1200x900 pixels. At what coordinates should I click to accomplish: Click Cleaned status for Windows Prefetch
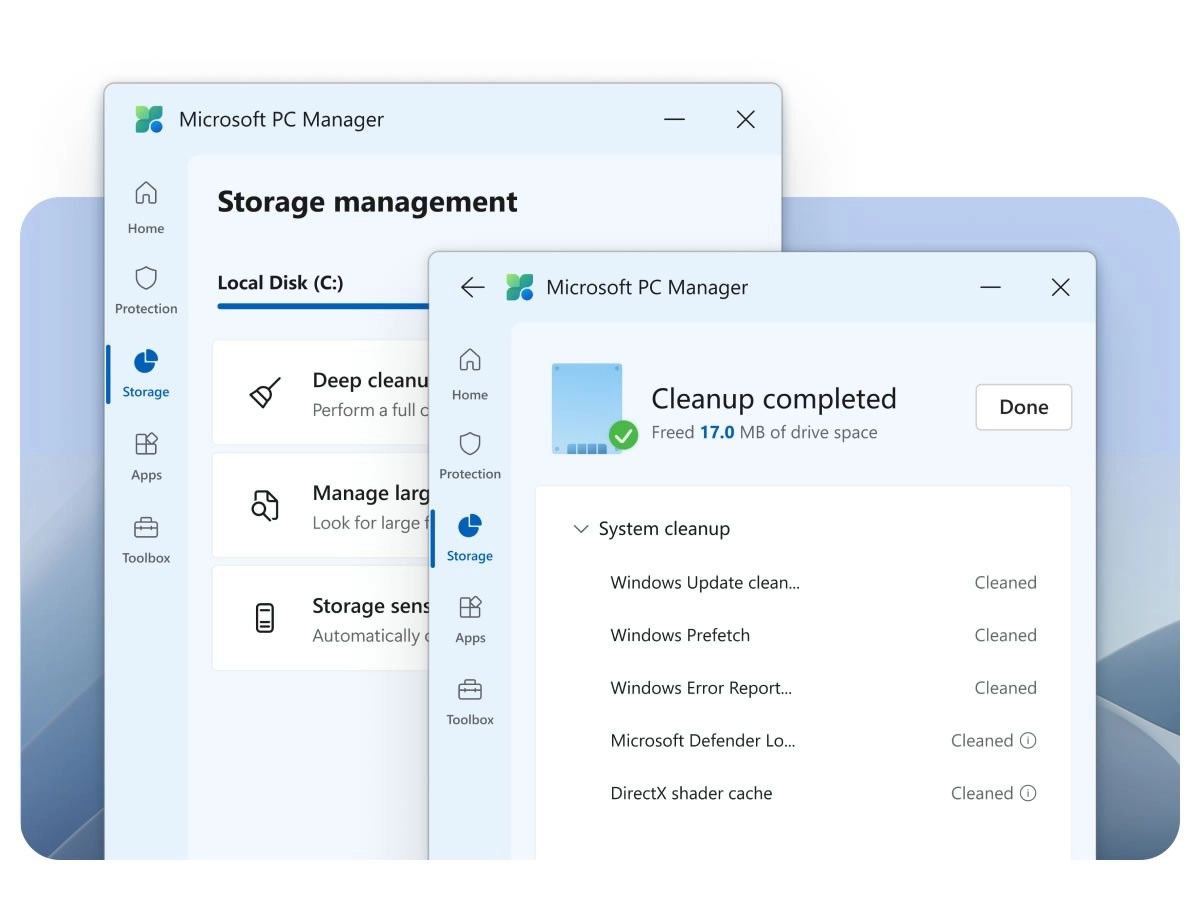(x=1006, y=635)
